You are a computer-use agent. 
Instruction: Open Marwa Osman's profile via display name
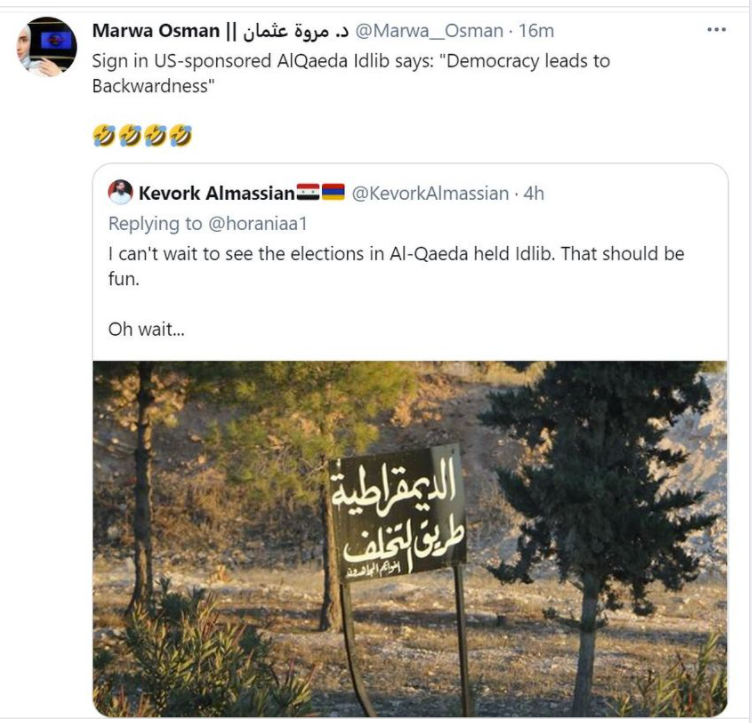154,31
